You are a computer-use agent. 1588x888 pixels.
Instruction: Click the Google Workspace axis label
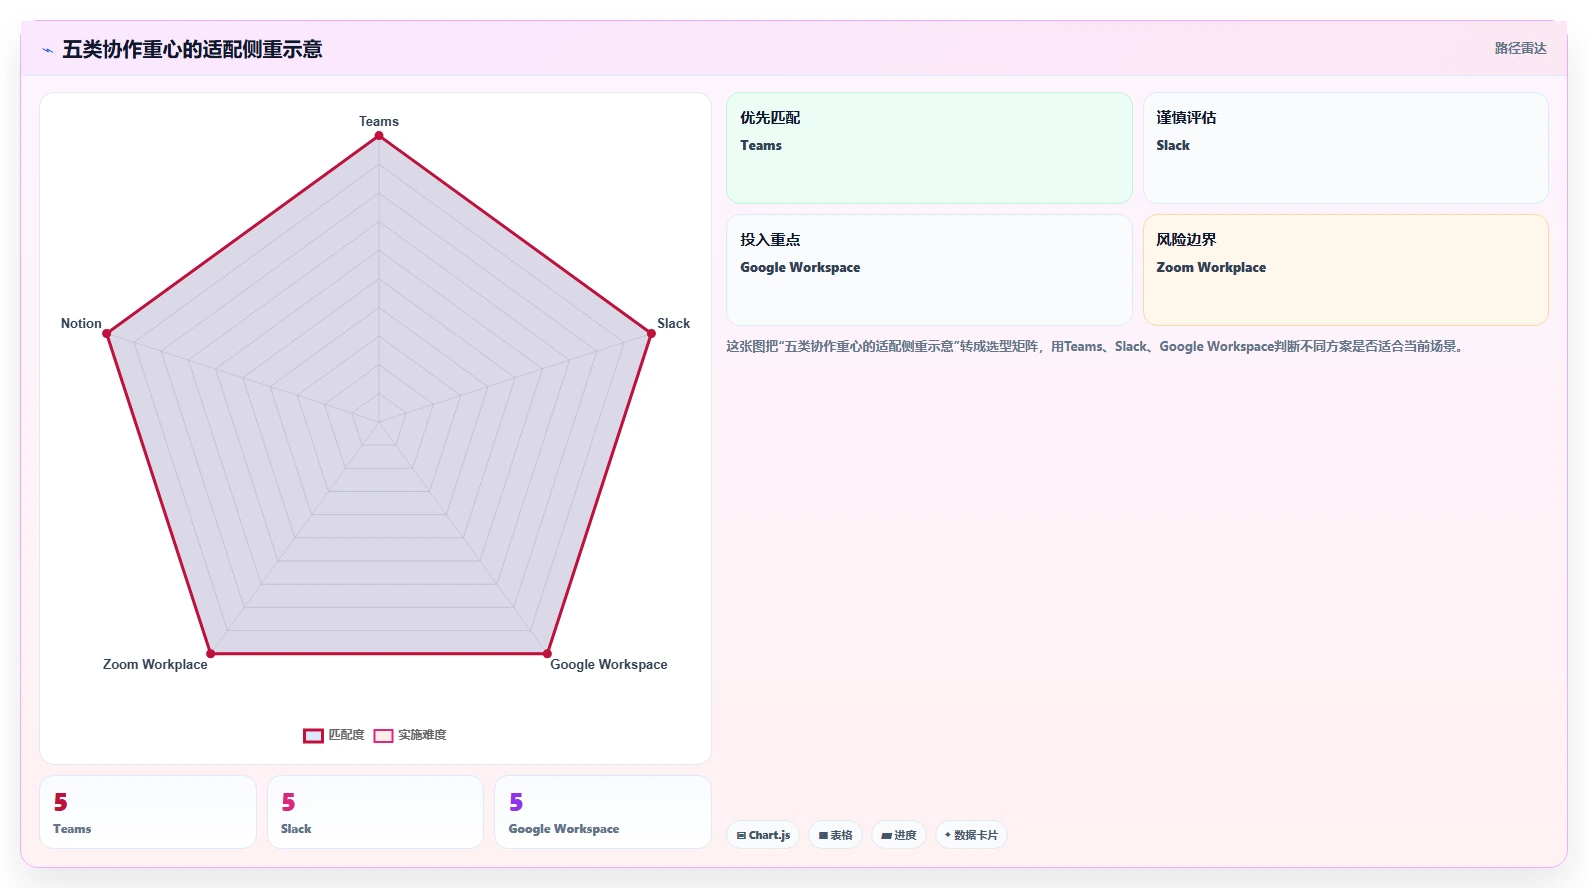[609, 664]
